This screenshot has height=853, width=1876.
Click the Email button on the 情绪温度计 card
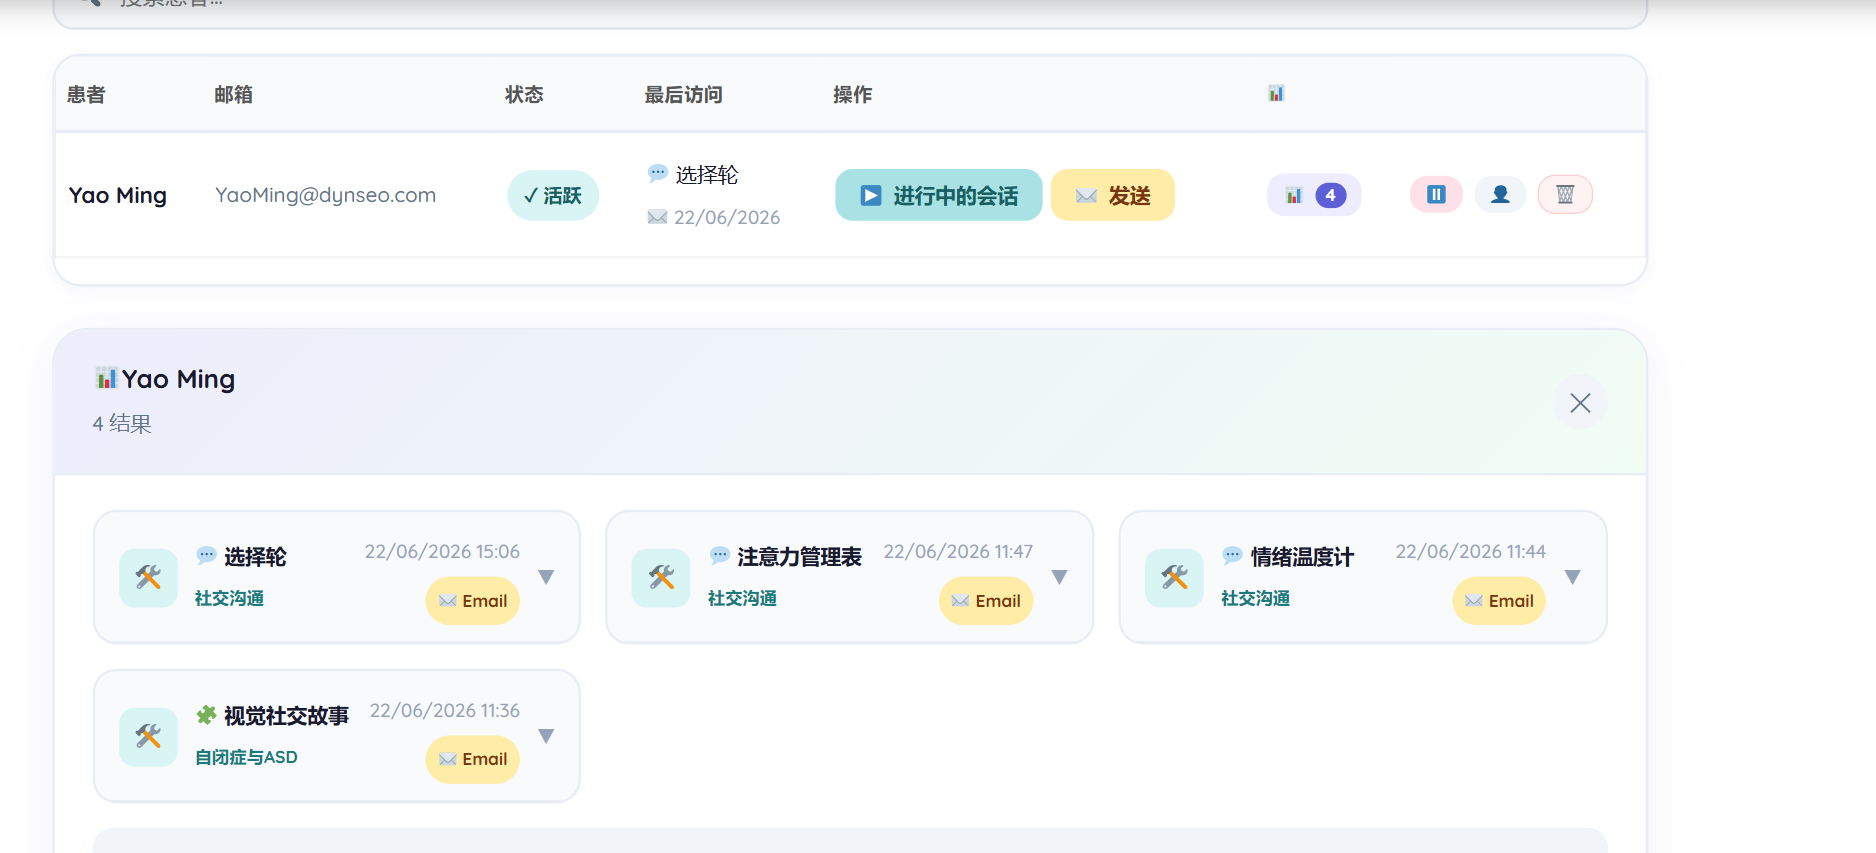pos(1499,601)
